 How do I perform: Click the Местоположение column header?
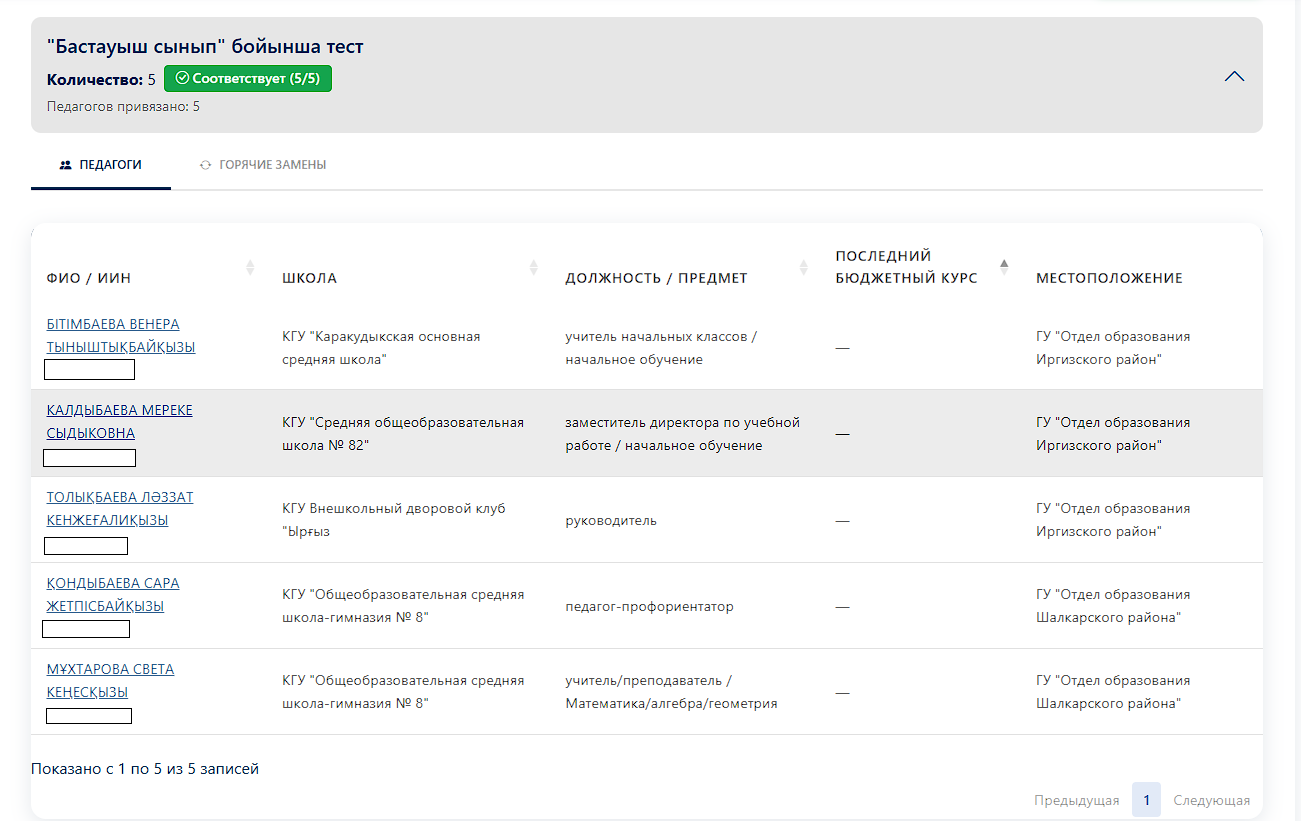coord(1109,278)
